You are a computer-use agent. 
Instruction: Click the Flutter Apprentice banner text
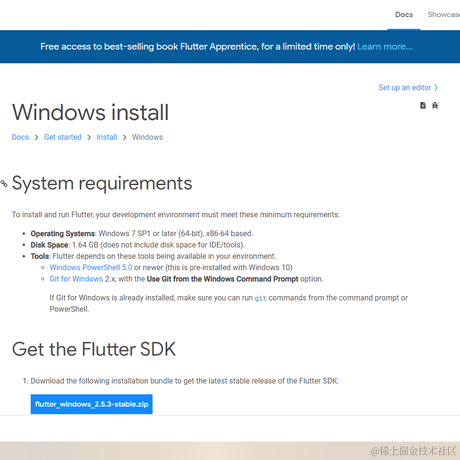(x=198, y=47)
